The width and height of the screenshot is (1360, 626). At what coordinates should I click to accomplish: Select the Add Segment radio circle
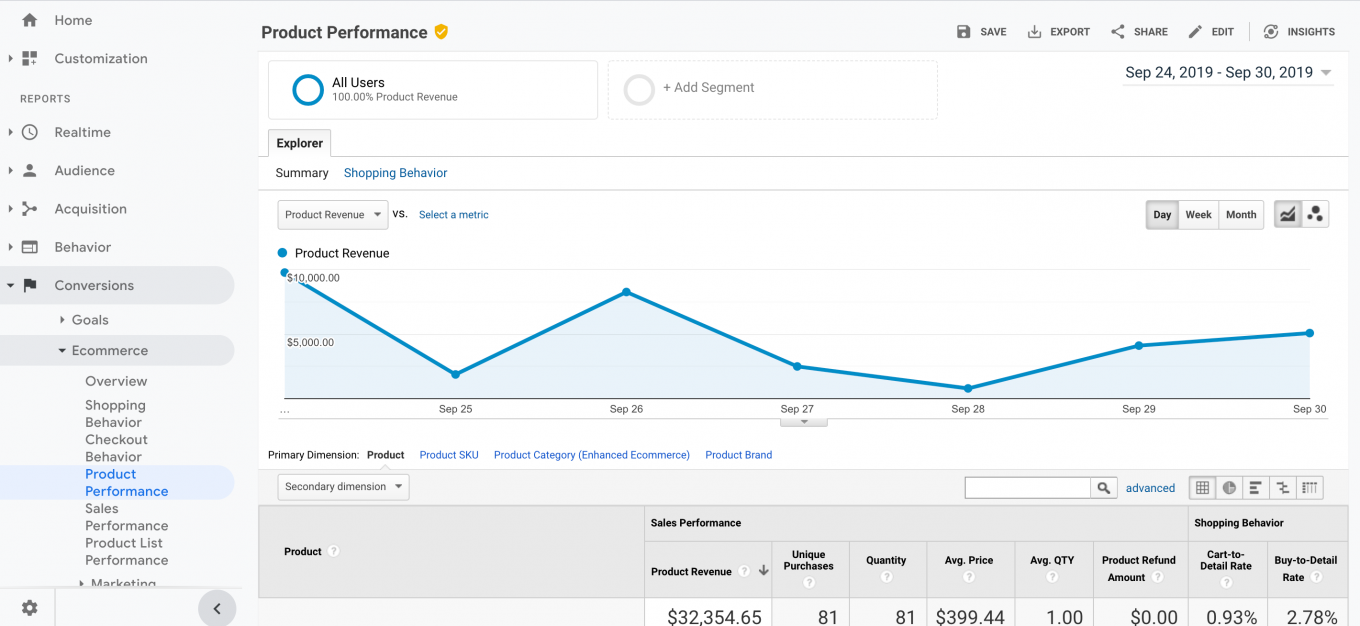(x=639, y=89)
